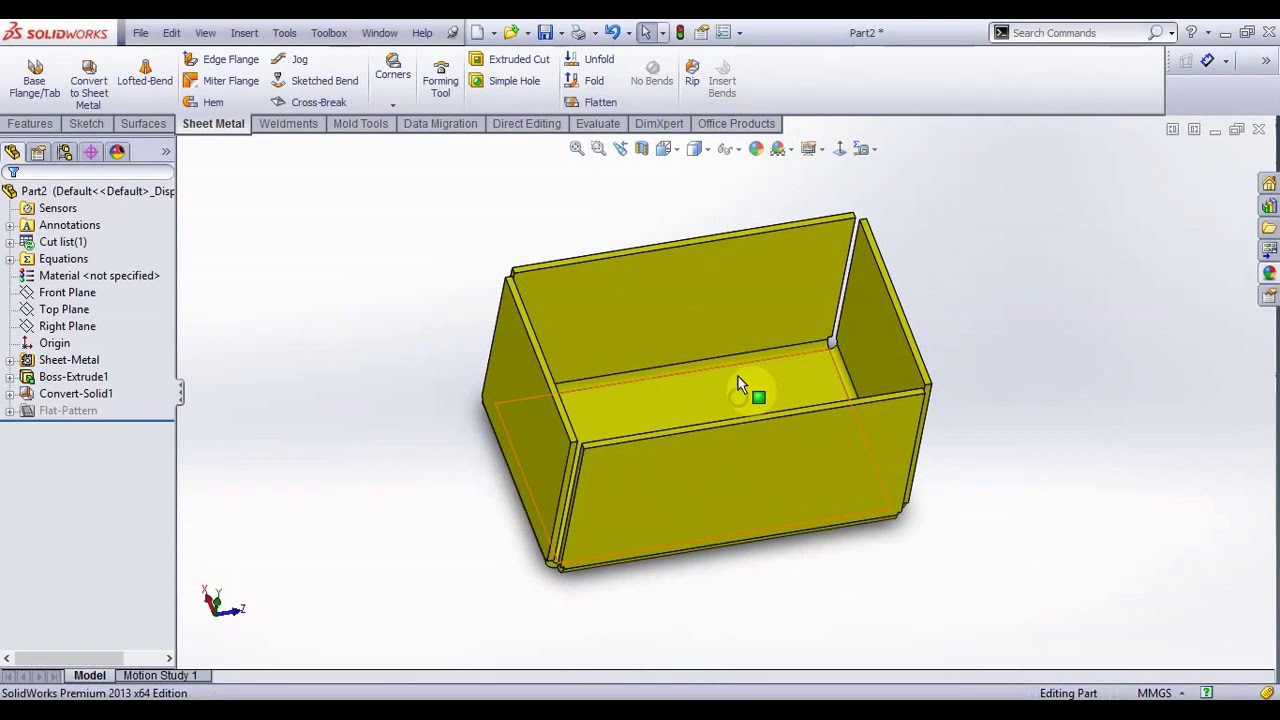
Task: Open DimXpertManager tab in left panel
Action: click(91, 152)
